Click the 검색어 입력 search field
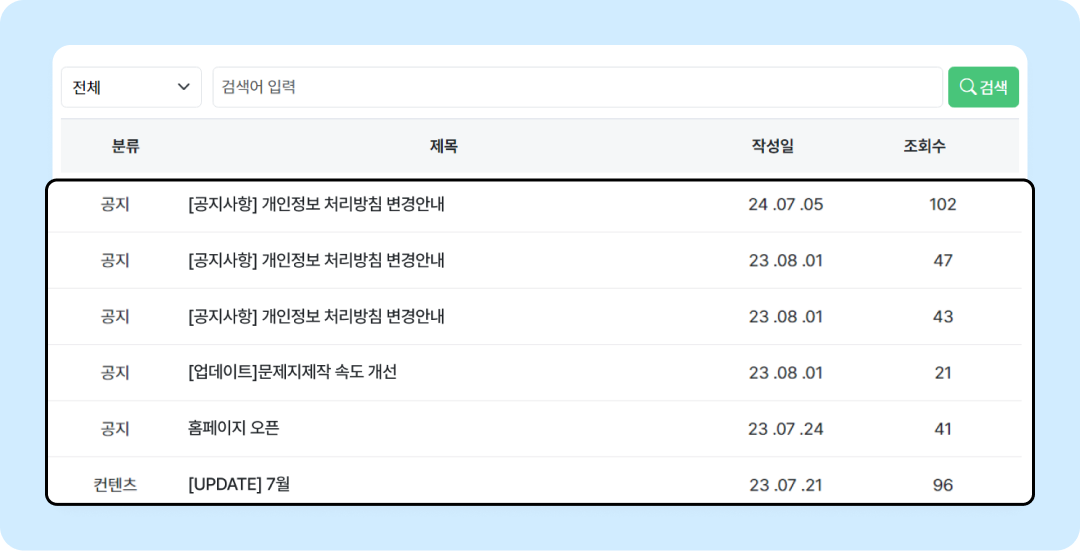 (x=577, y=87)
